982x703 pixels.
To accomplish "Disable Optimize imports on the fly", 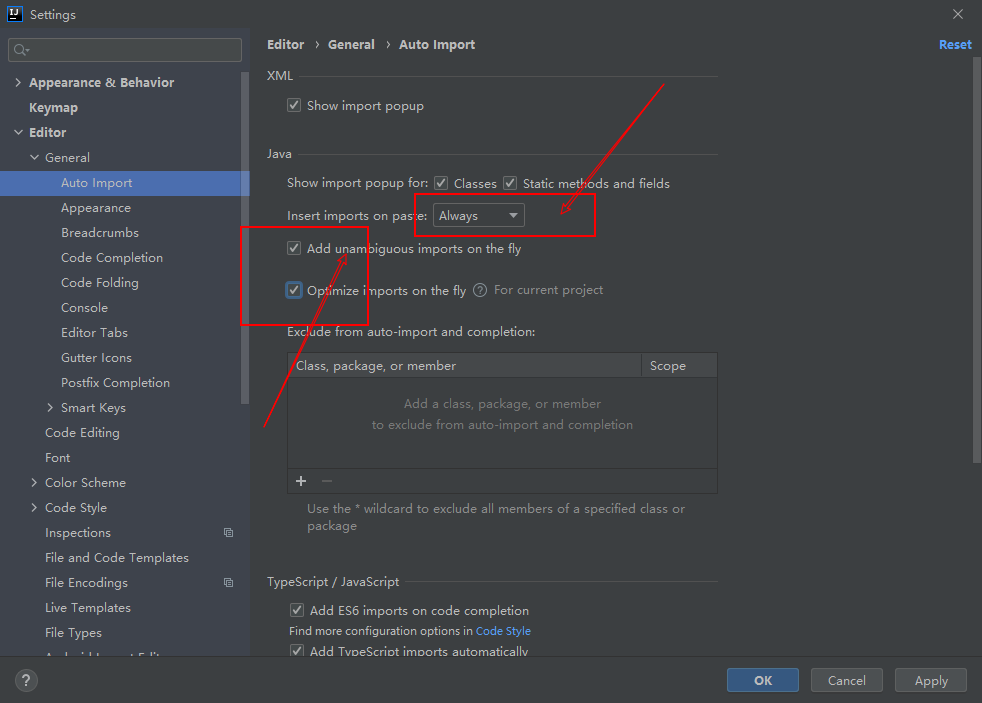I will point(294,291).
